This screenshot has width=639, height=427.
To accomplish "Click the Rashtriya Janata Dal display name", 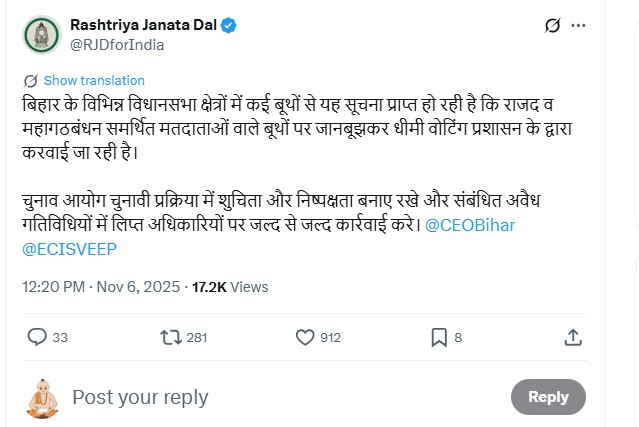I will [143, 24].
